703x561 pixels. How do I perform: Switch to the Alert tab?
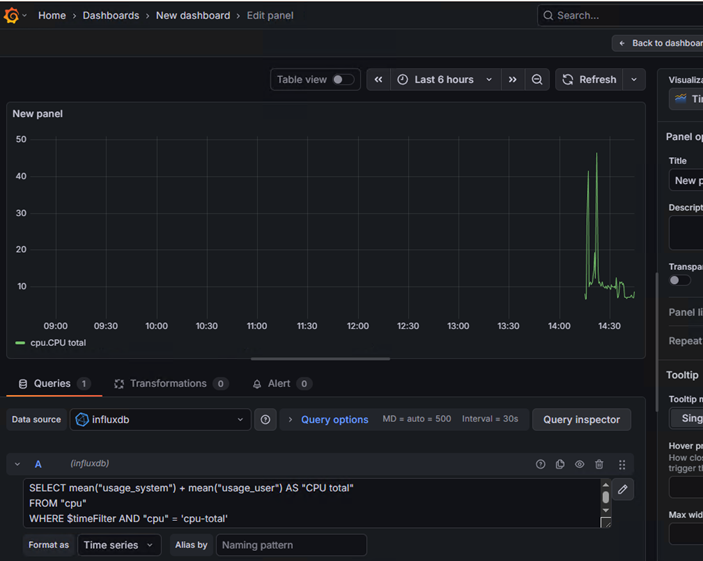(x=281, y=383)
